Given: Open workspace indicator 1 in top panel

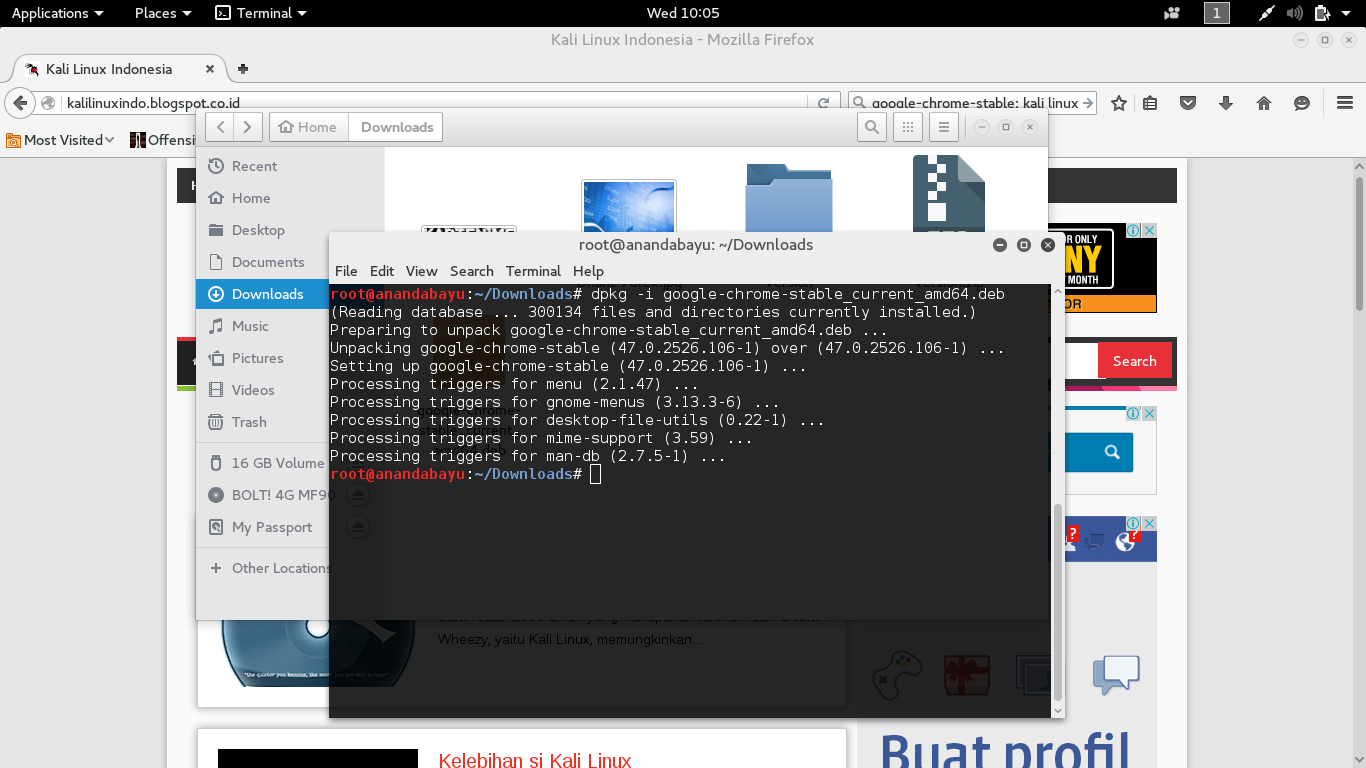Looking at the screenshot, I should (x=1217, y=13).
